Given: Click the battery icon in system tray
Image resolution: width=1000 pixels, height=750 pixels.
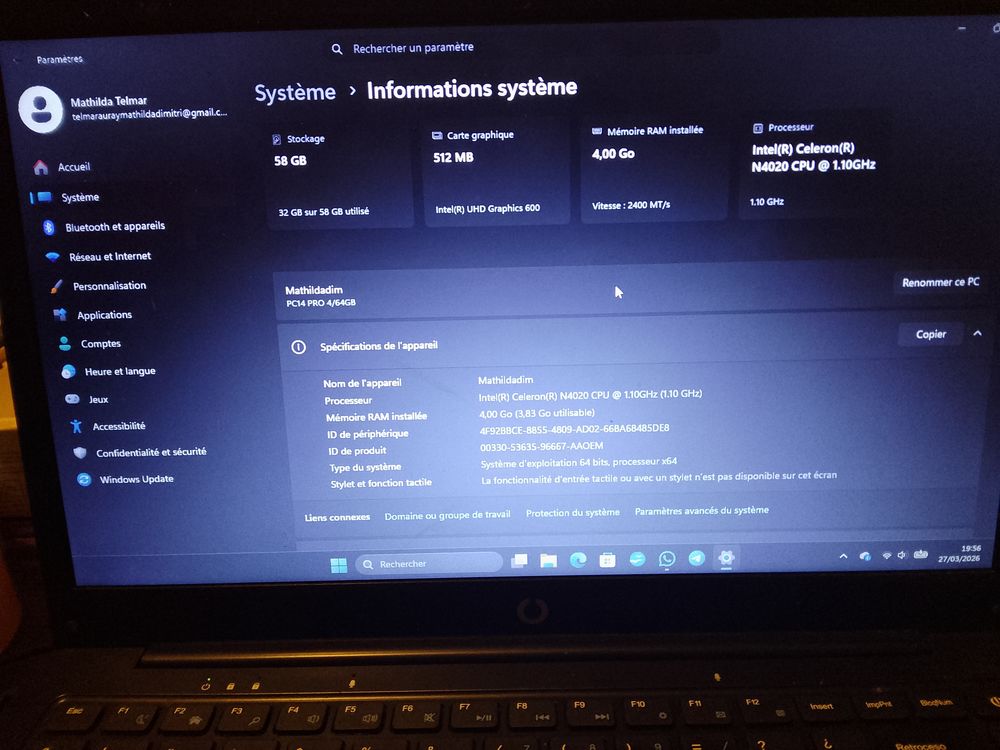Looking at the screenshot, I should [x=921, y=554].
